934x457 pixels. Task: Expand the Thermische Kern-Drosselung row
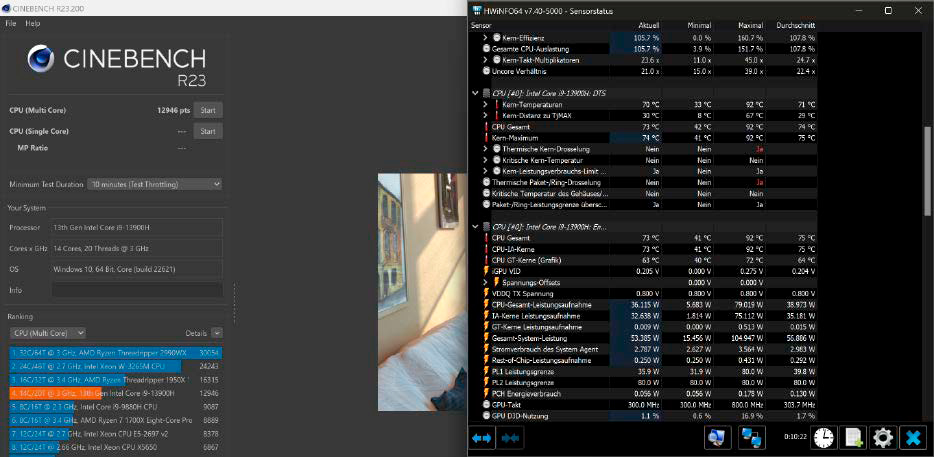pyautogui.click(x=486, y=149)
